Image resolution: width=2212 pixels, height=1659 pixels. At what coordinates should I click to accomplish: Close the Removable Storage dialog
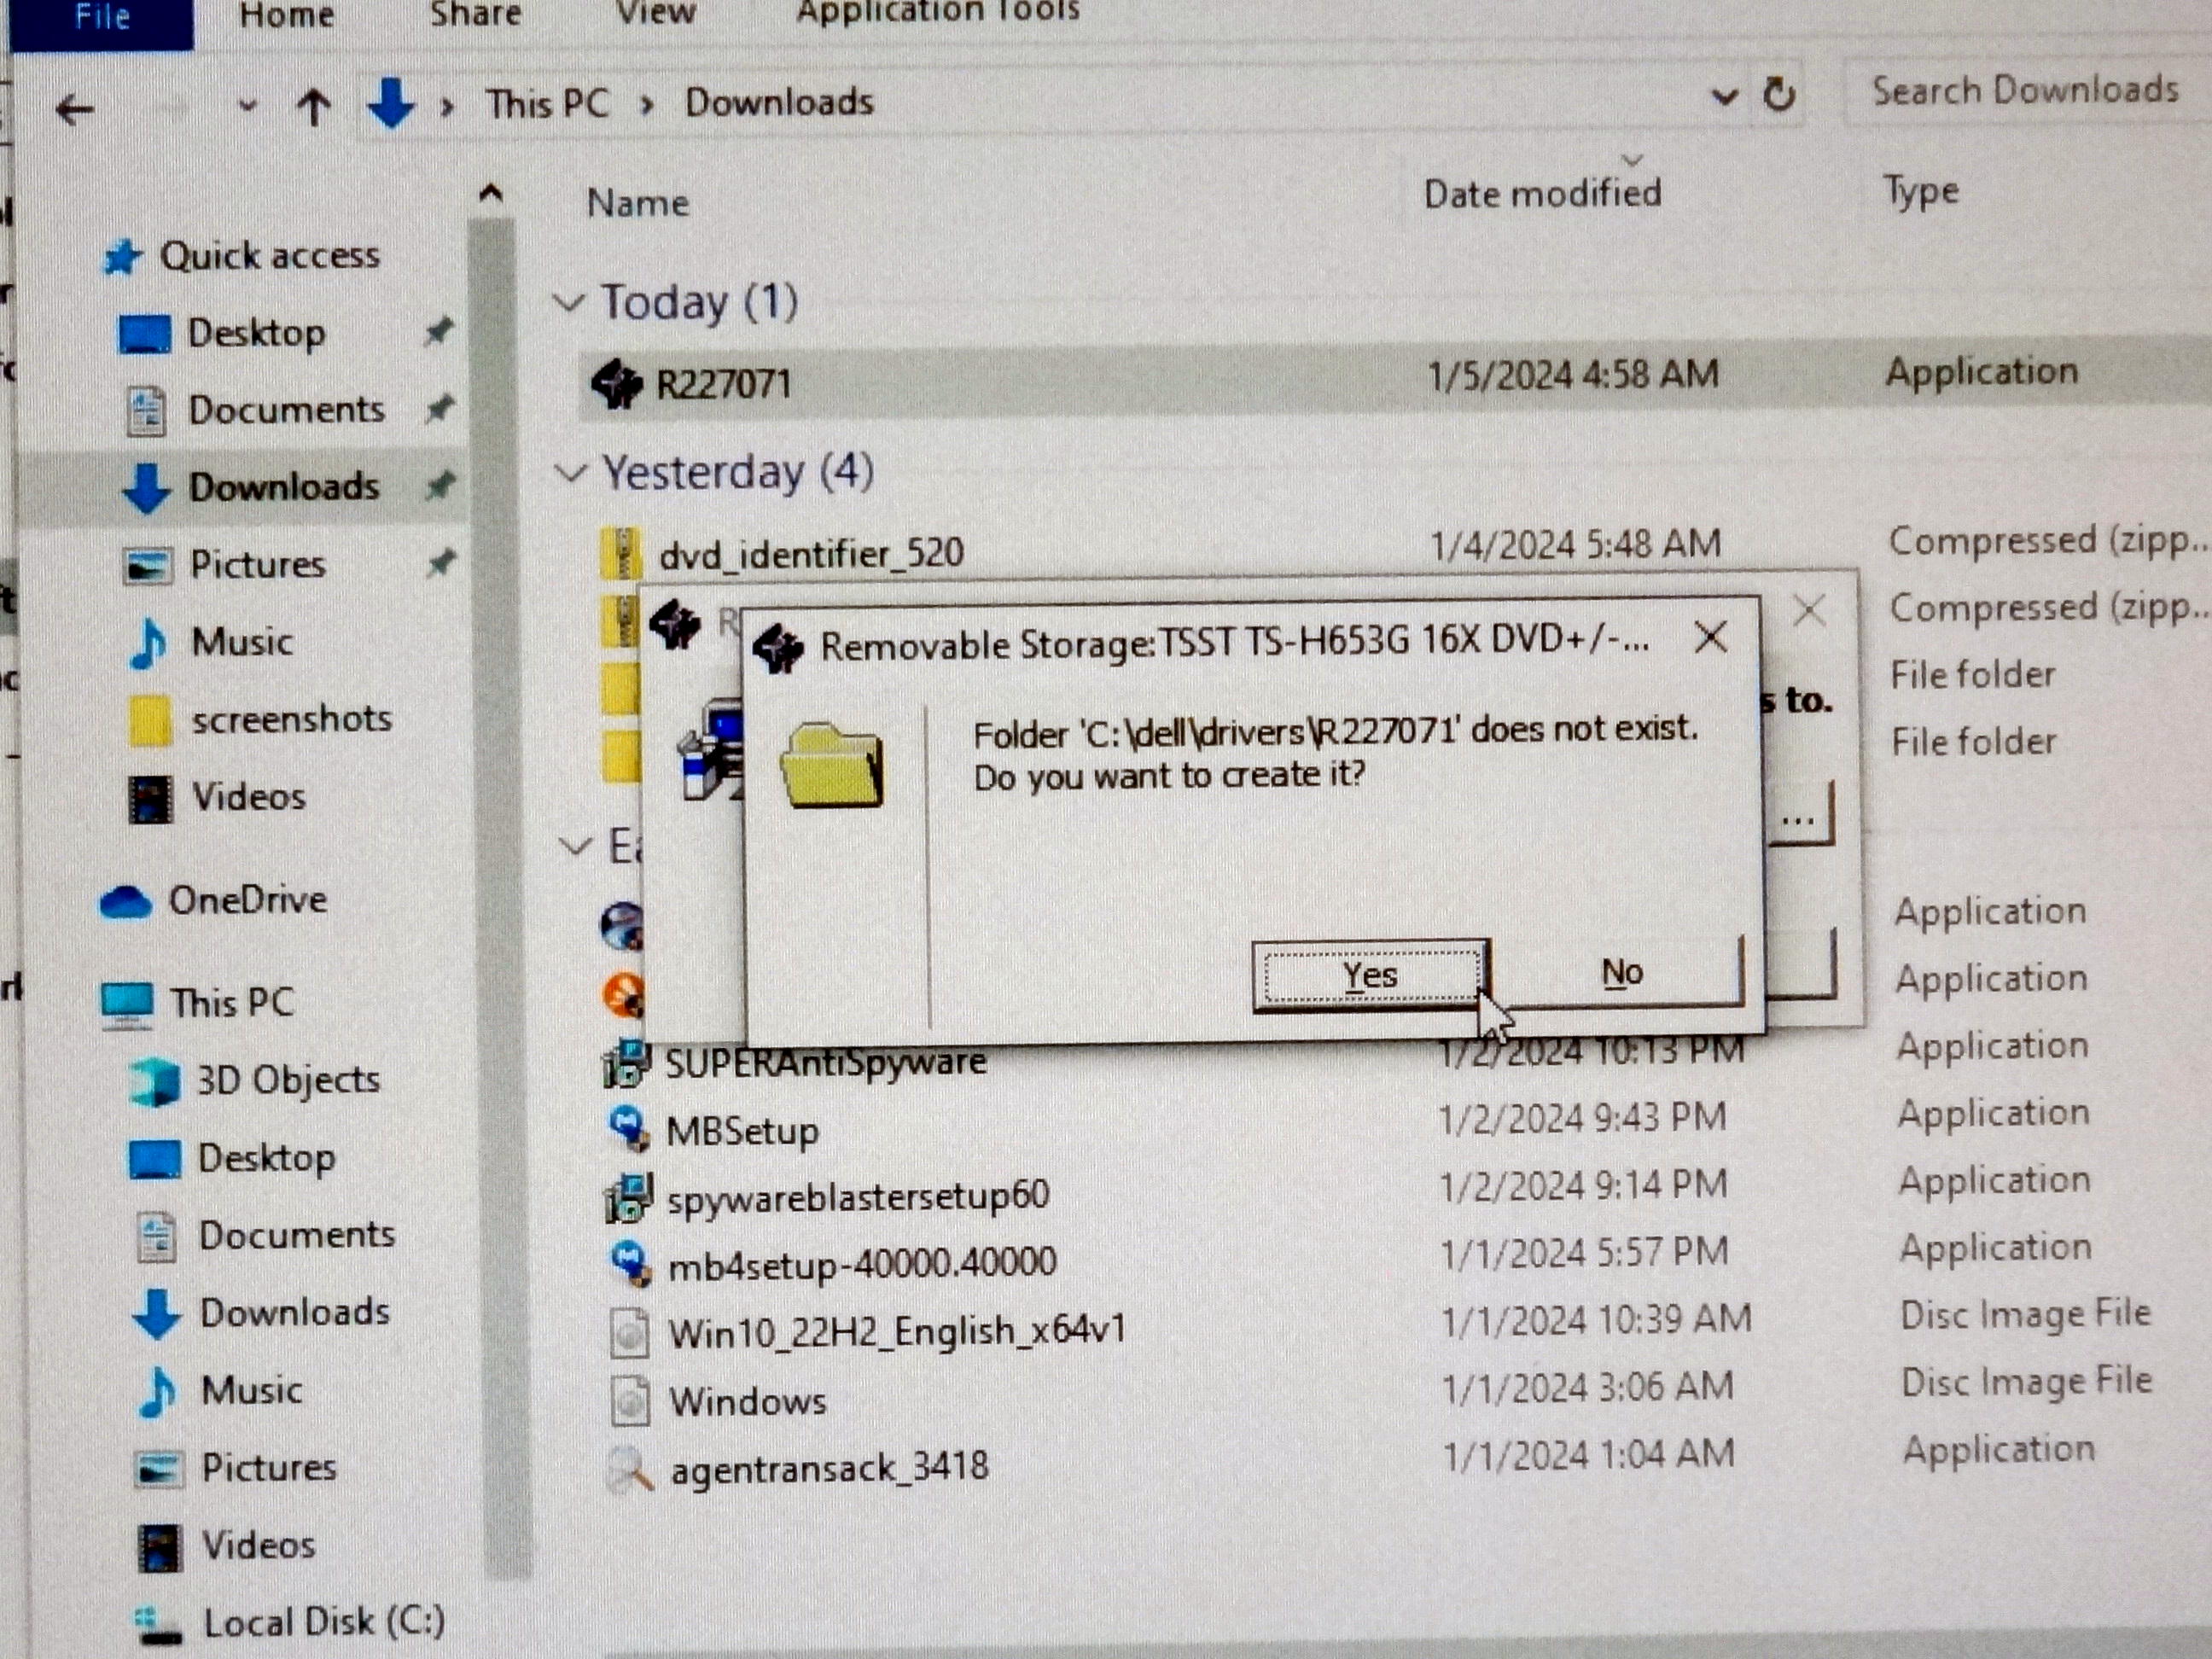tap(1710, 637)
